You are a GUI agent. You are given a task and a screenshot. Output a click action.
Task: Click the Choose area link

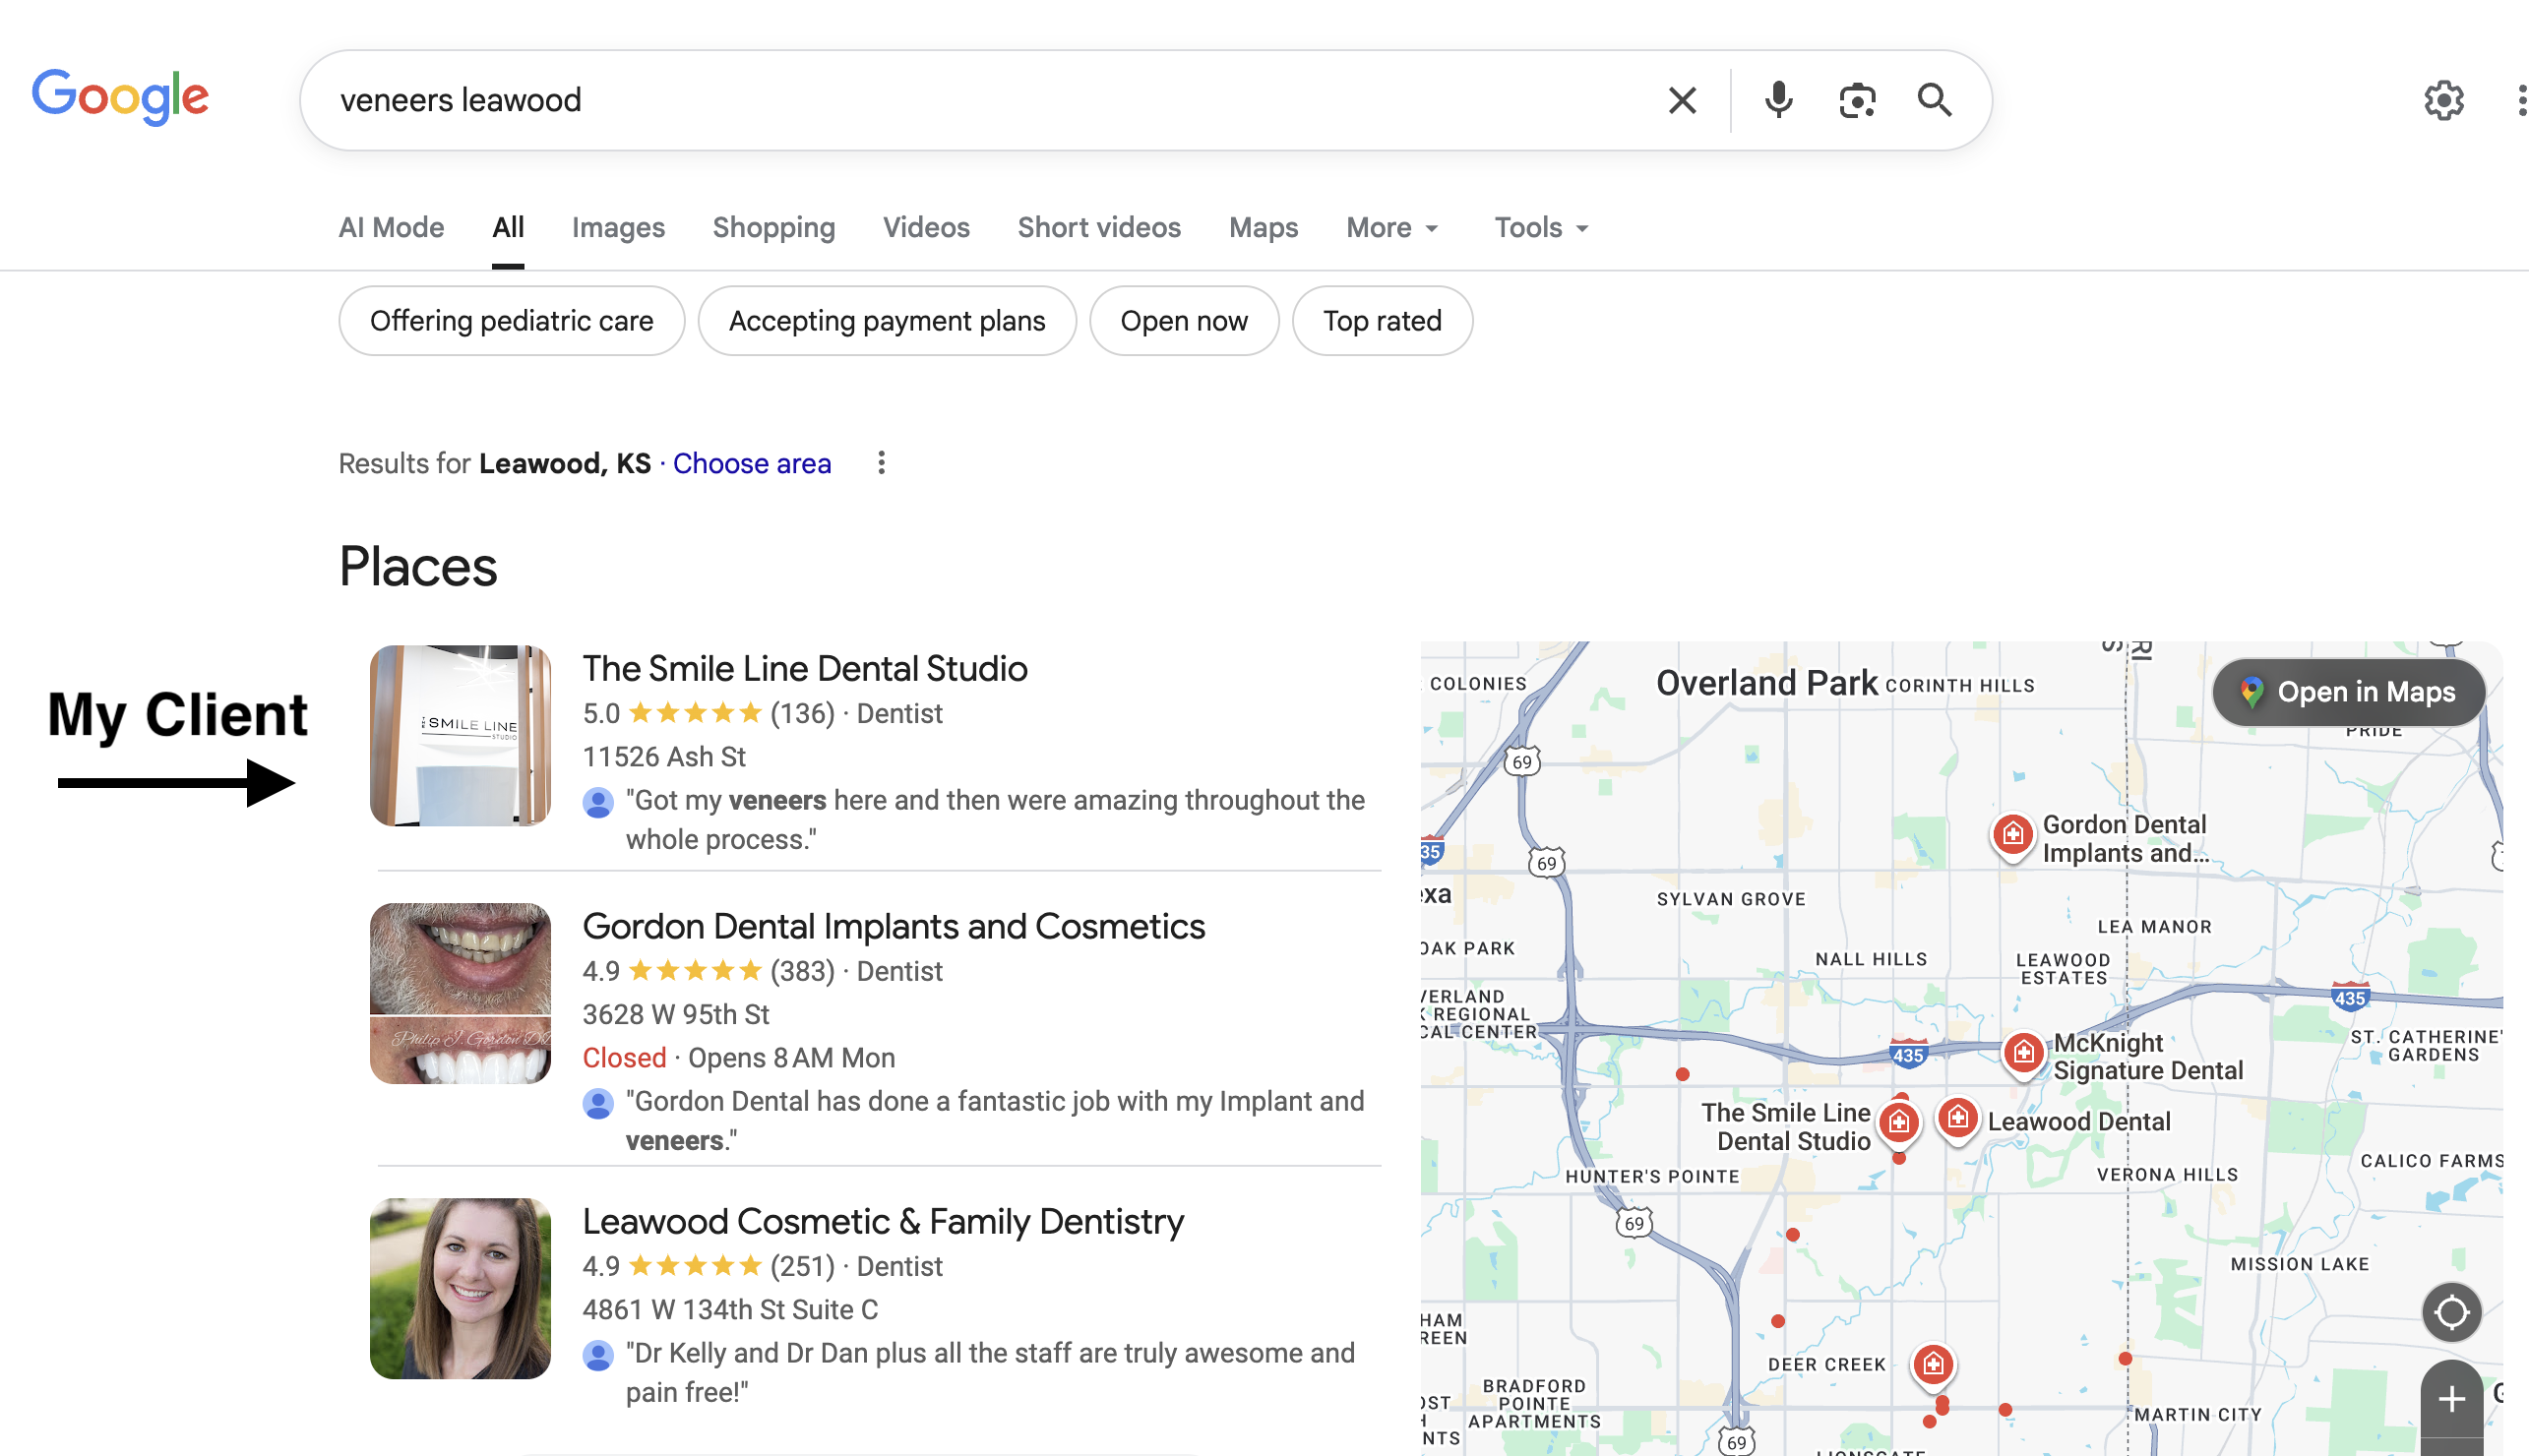click(x=751, y=463)
